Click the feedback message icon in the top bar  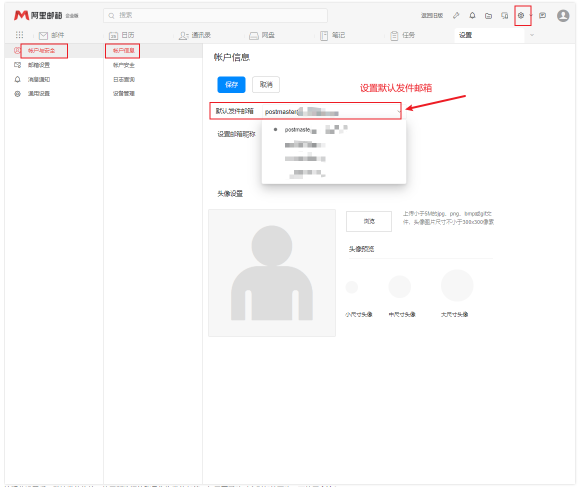(542, 16)
